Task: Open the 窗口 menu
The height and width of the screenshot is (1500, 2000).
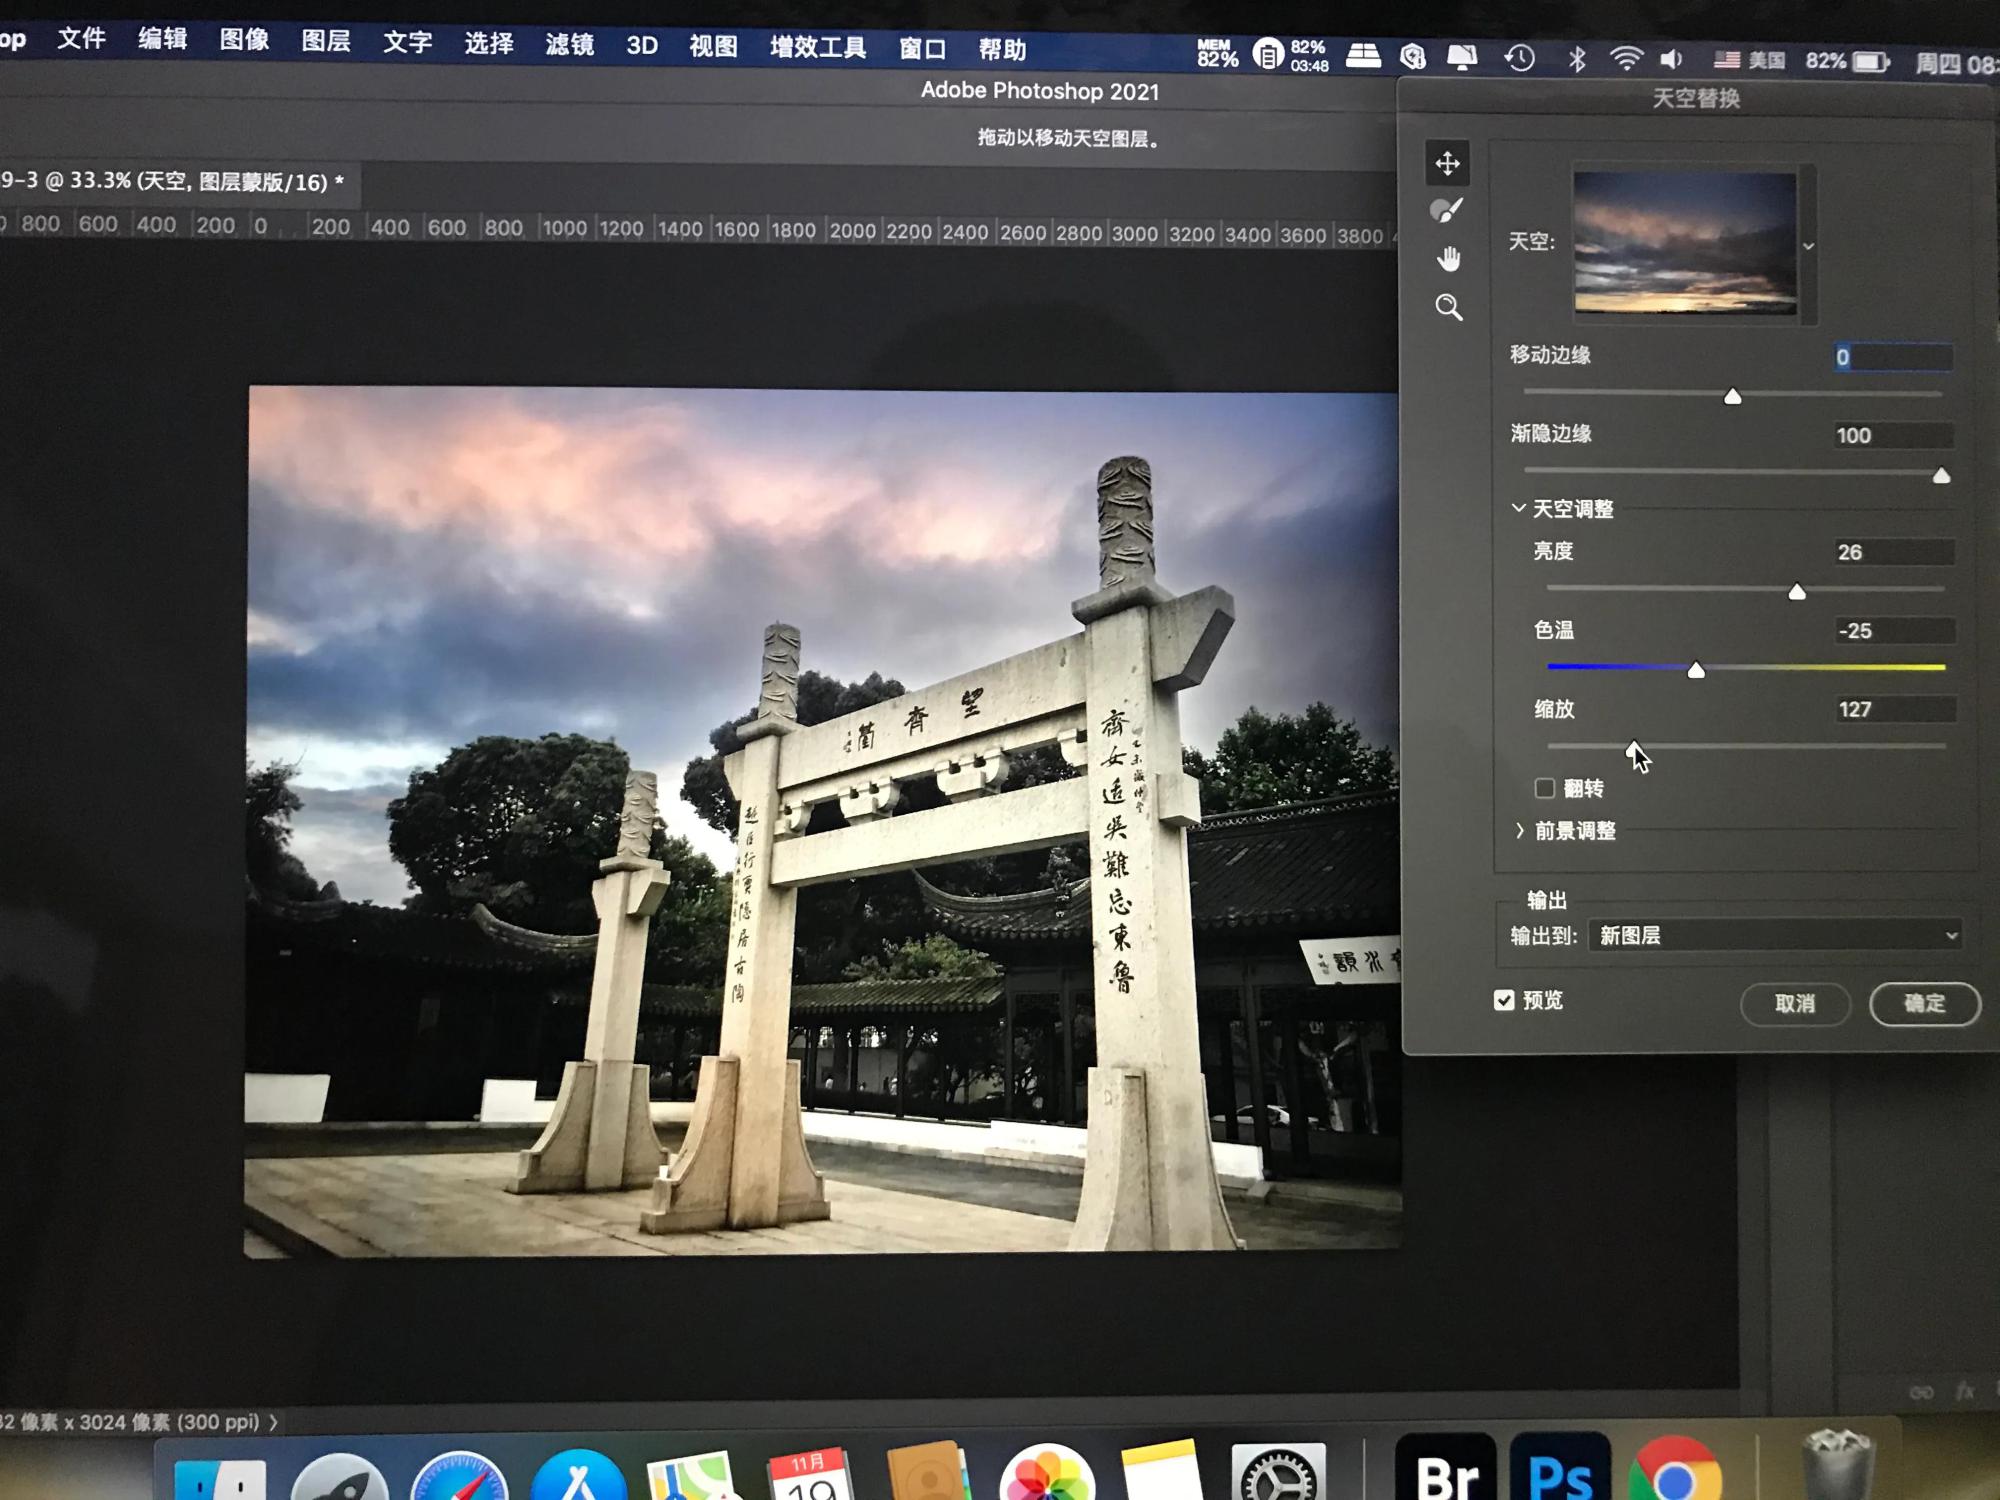Action: (922, 49)
